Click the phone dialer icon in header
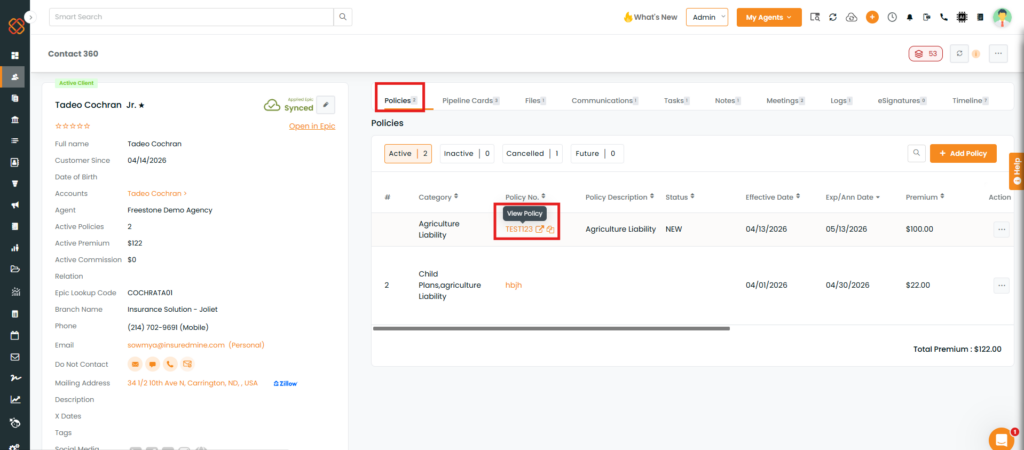The image size is (1024, 450). [x=943, y=17]
